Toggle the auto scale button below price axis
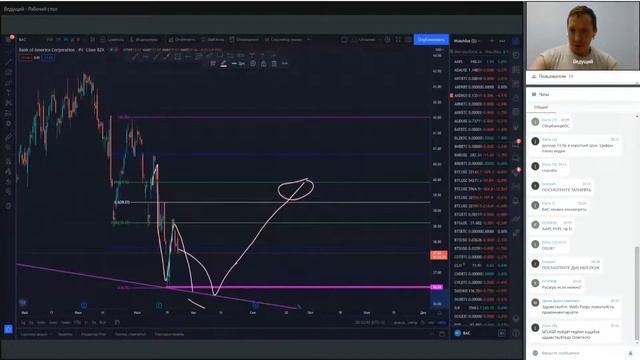The height and width of the screenshot is (360, 640). pos(441,322)
